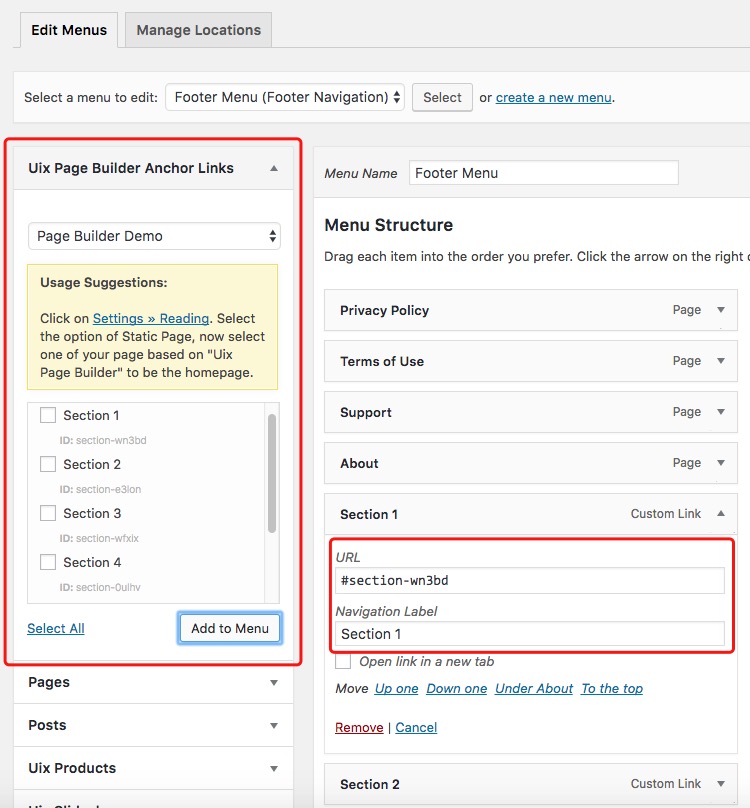Expand the Support menu item arrow
Image resolution: width=750 pixels, height=808 pixels.
(x=721, y=412)
